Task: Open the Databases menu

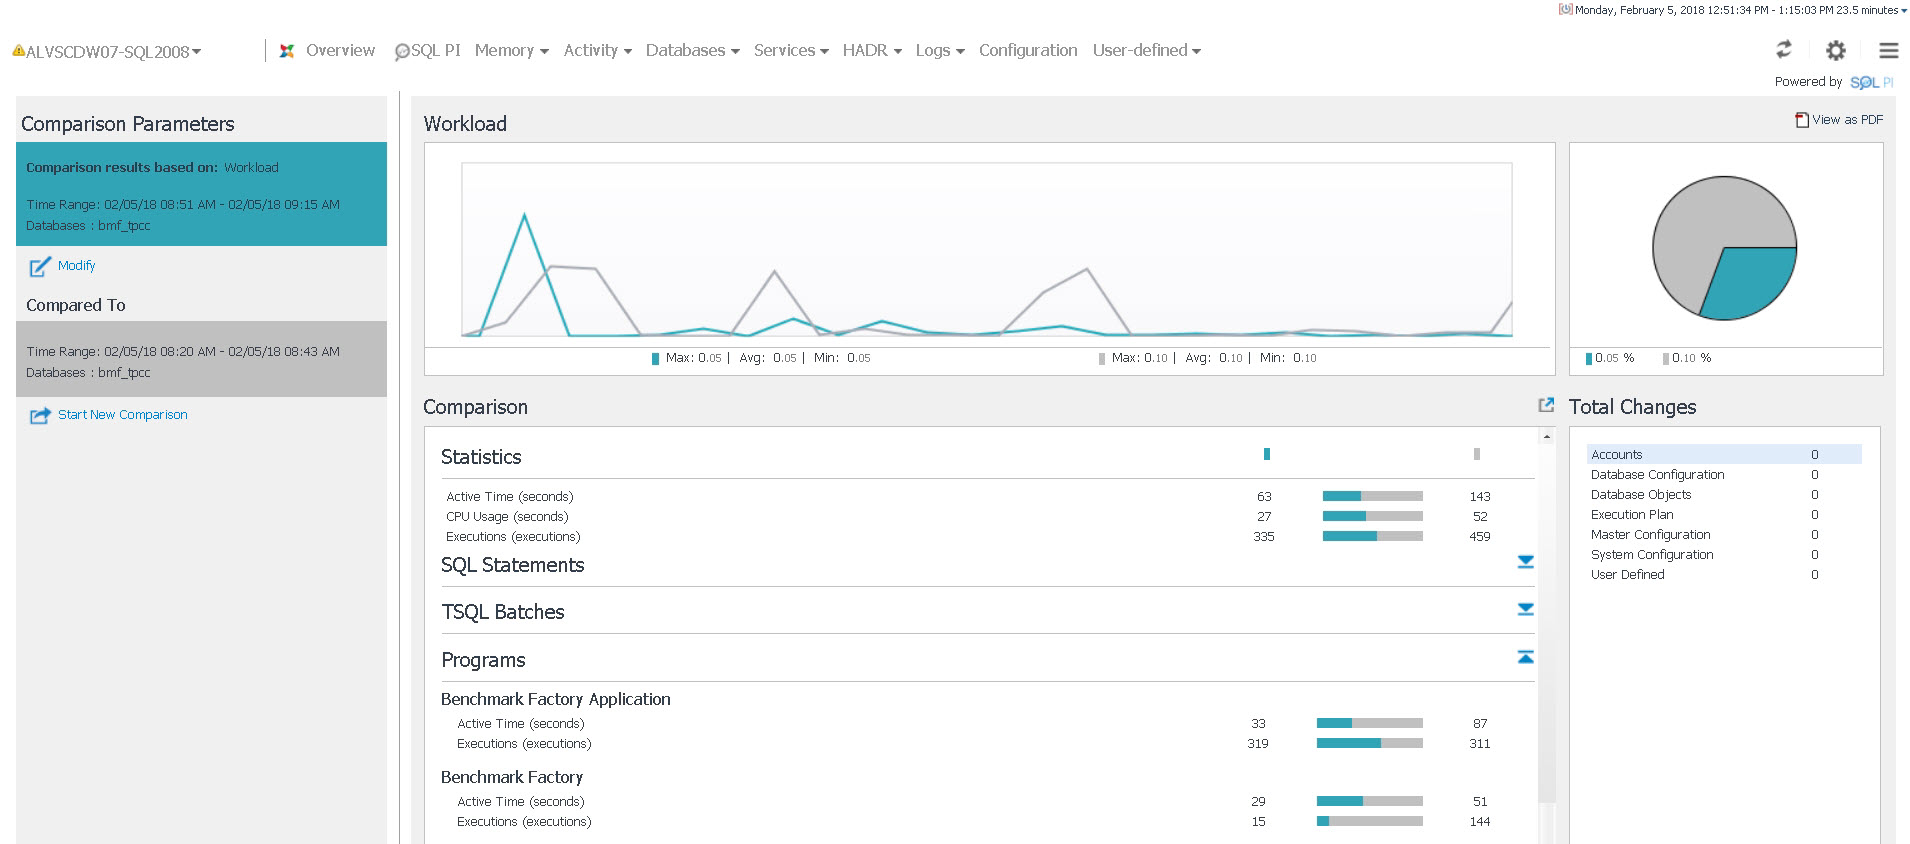Action: tap(692, 51)
